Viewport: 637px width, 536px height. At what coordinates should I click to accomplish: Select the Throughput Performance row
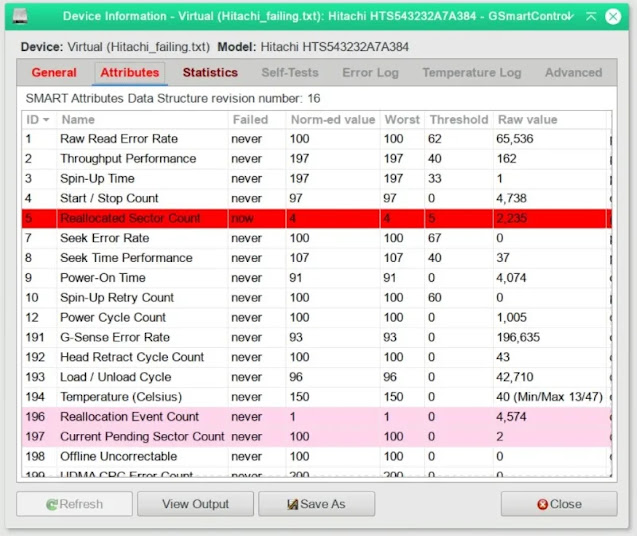pos(316,159)
